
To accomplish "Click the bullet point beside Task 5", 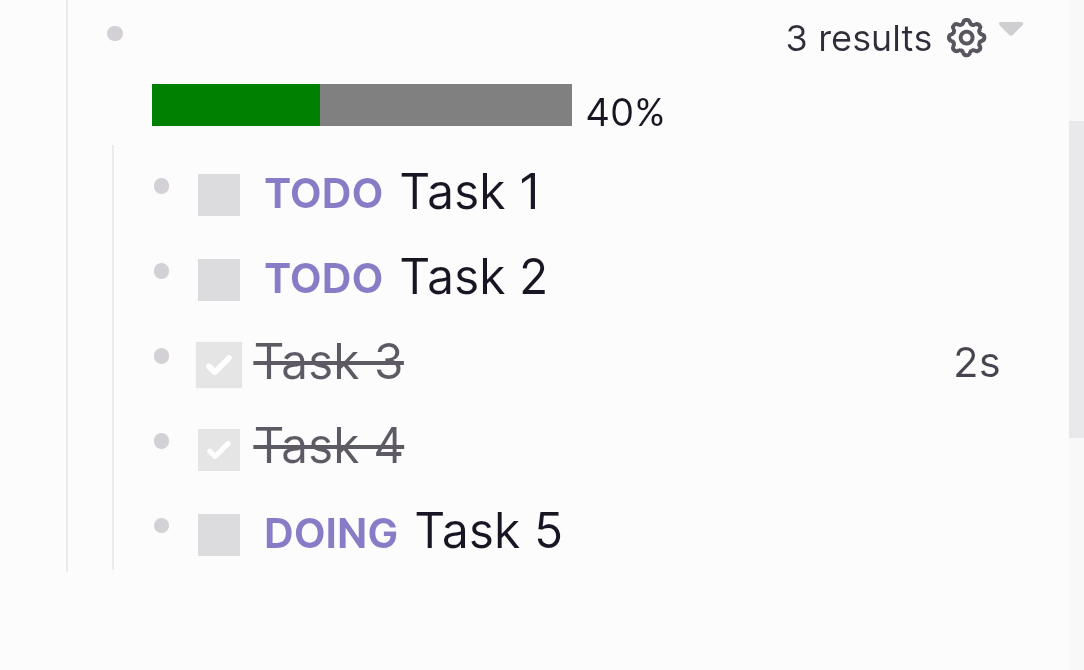I will (x=161, y=524).
